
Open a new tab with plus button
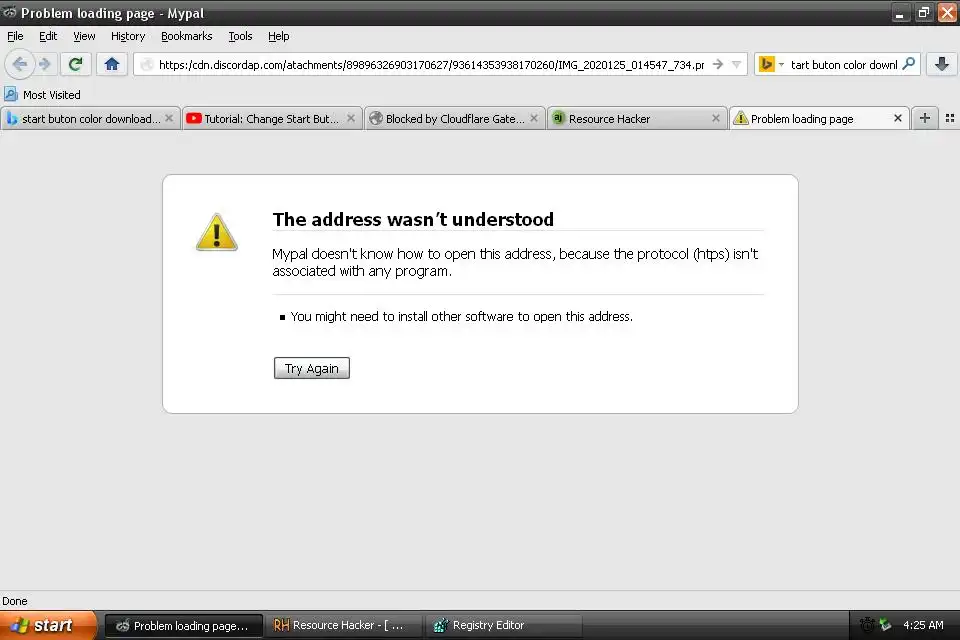click(924, 118)
